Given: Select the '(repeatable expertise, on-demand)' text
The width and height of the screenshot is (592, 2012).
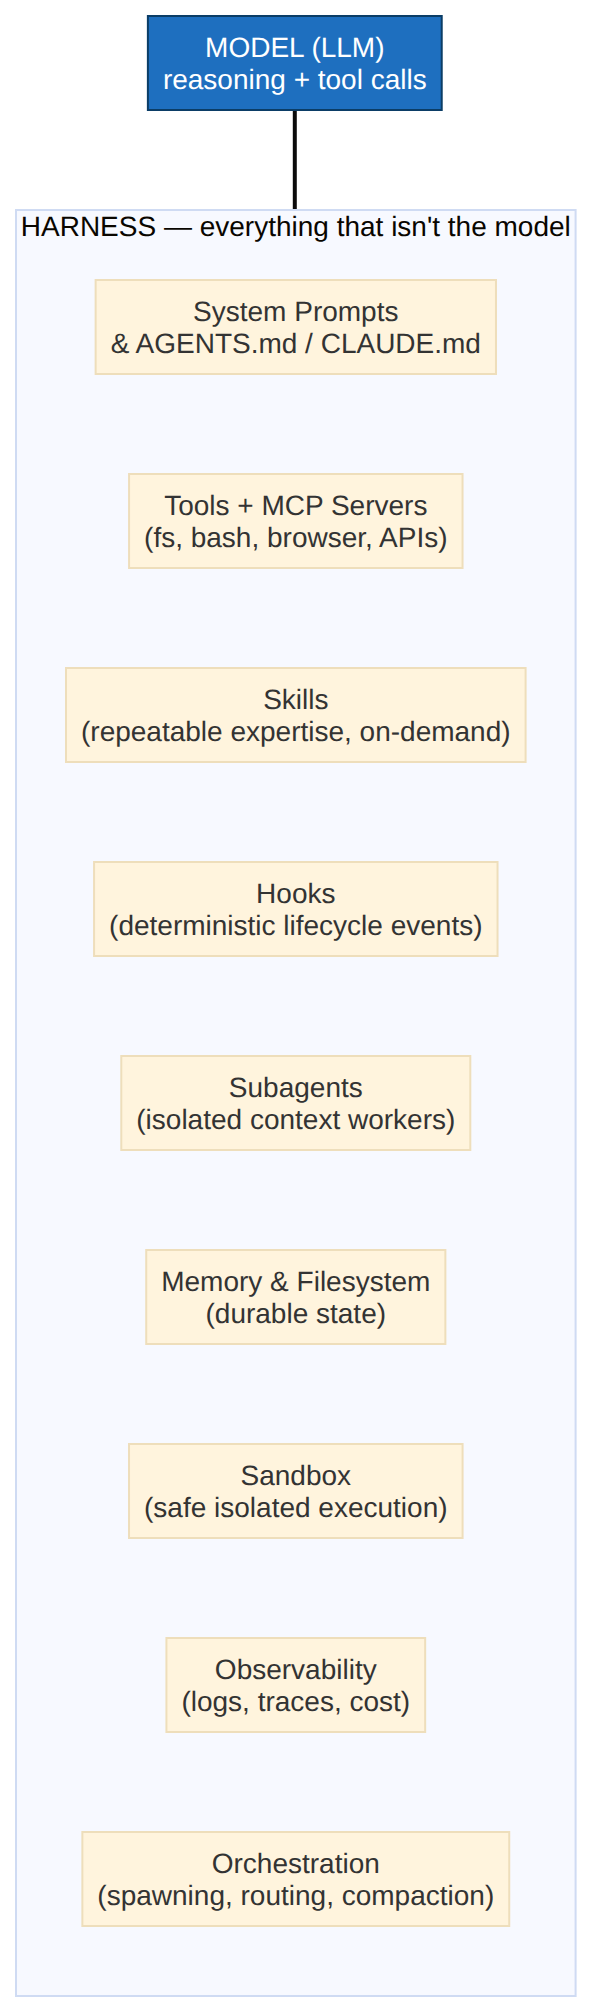Looking at the screenshot, I should (x=296, y=732).
